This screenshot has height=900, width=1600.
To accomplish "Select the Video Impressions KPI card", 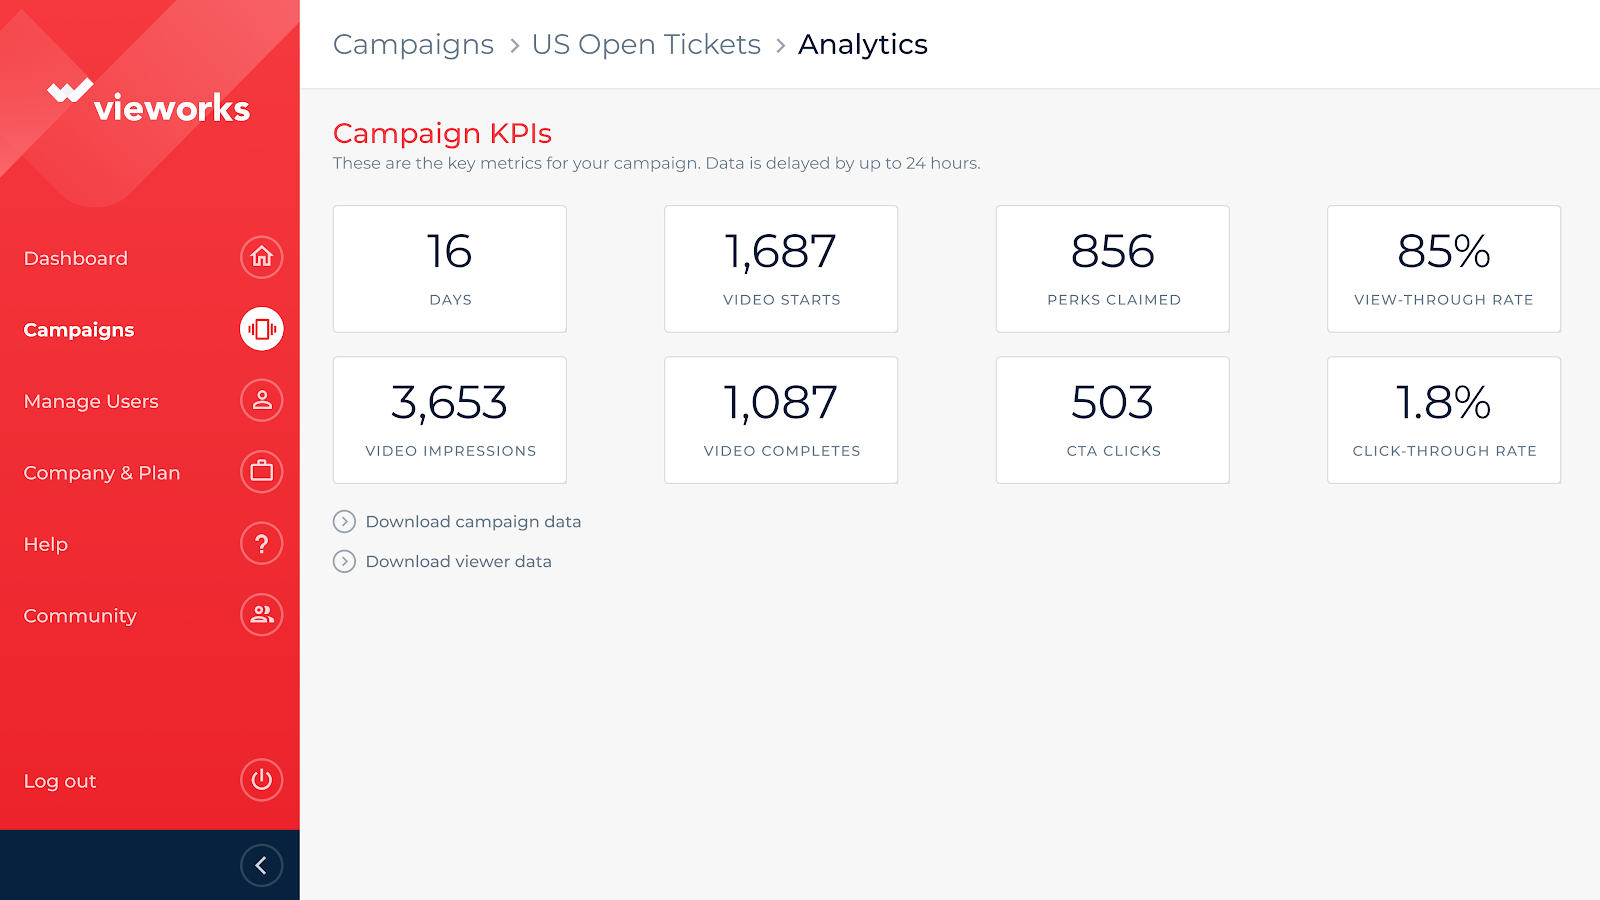I will (x=450, y=420).
